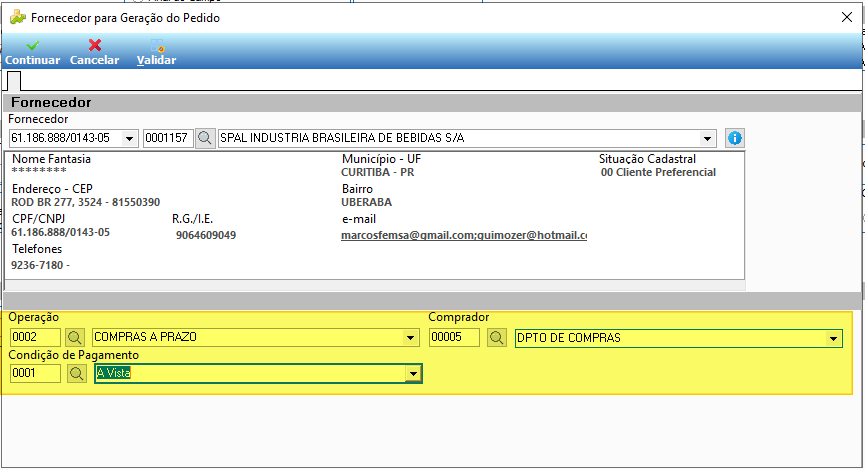Viewport: 865px width, 469px height.
Task: Open the Comprador search magnifier icon
Action: pos(496,337)
